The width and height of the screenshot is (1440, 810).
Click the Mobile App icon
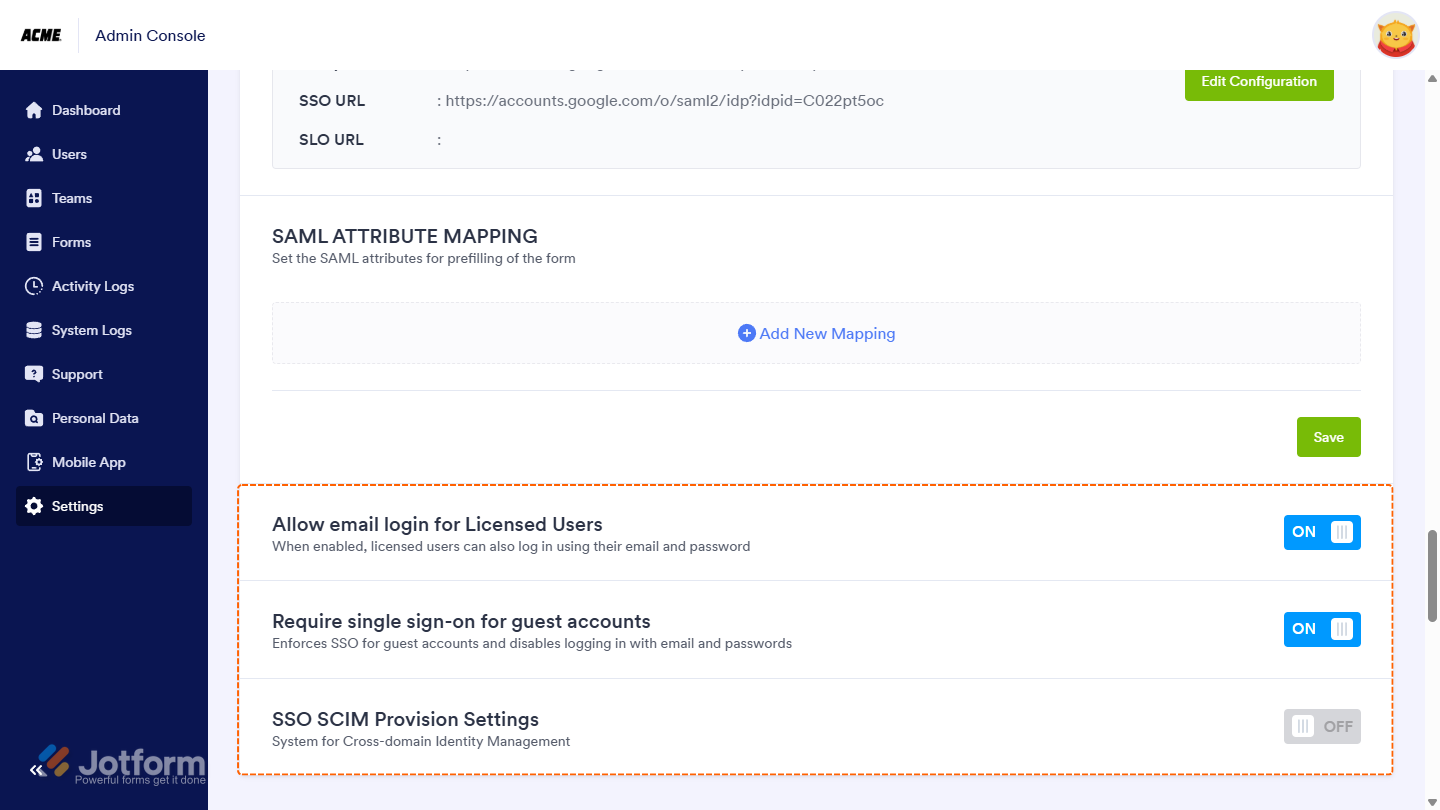click(34, 462)
